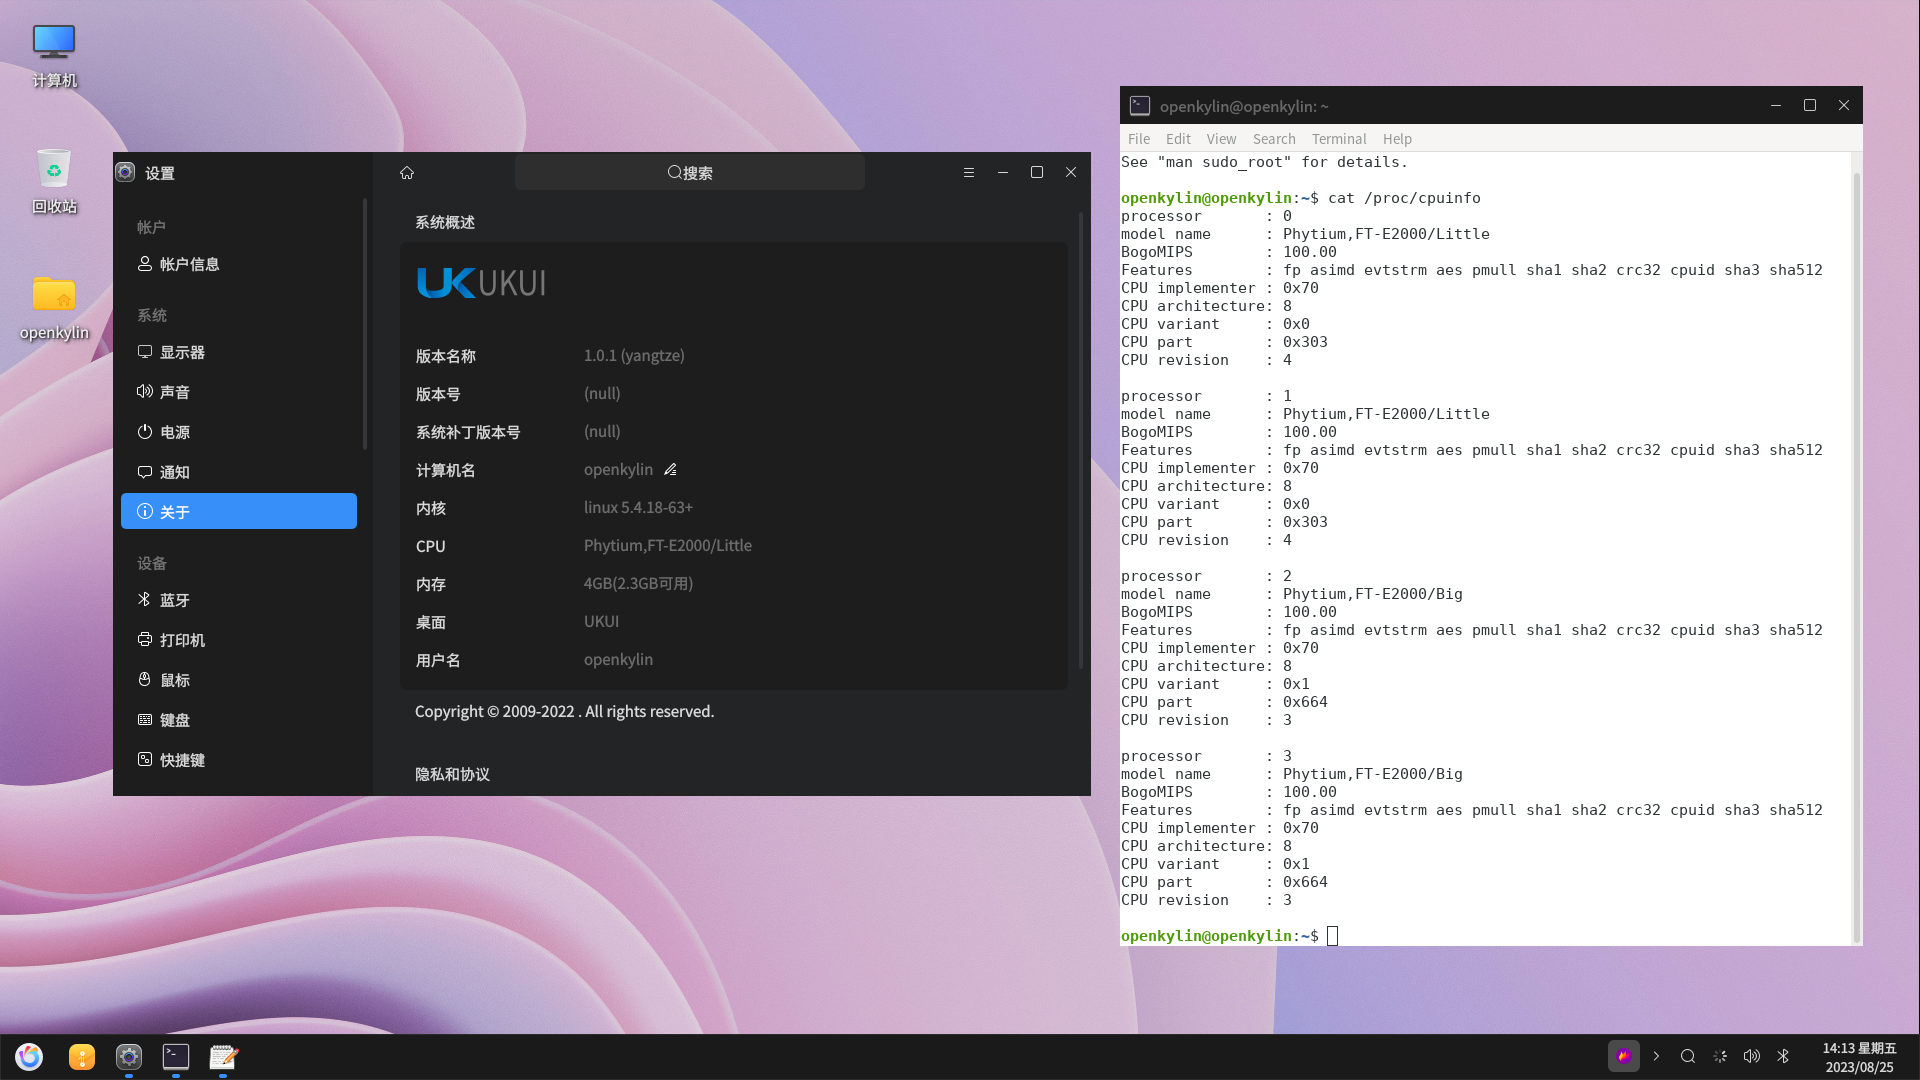Close the Settings window
This screenshot has width=1920, height=1080.
point(1071,172)
